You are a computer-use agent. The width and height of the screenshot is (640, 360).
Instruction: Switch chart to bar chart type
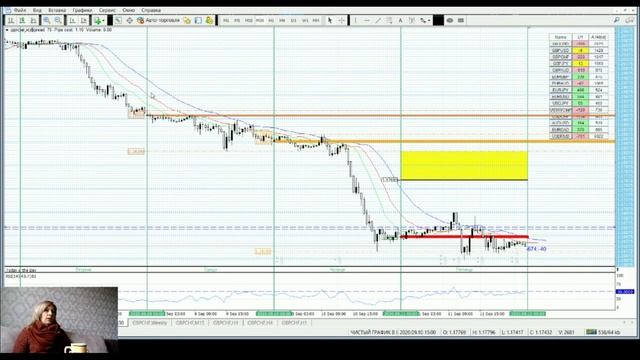pos(11,20)
